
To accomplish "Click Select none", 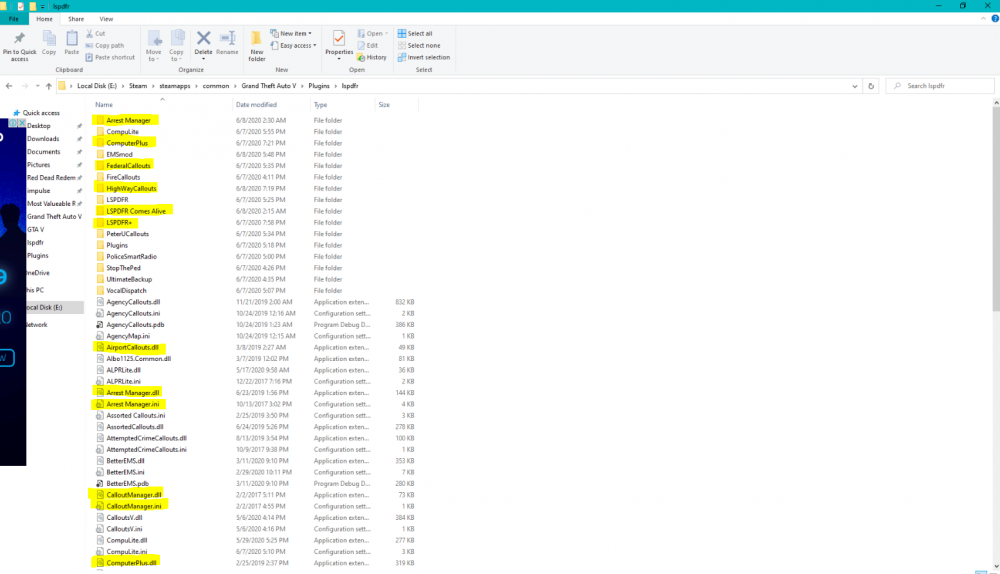I will click(x=419, y=45).
